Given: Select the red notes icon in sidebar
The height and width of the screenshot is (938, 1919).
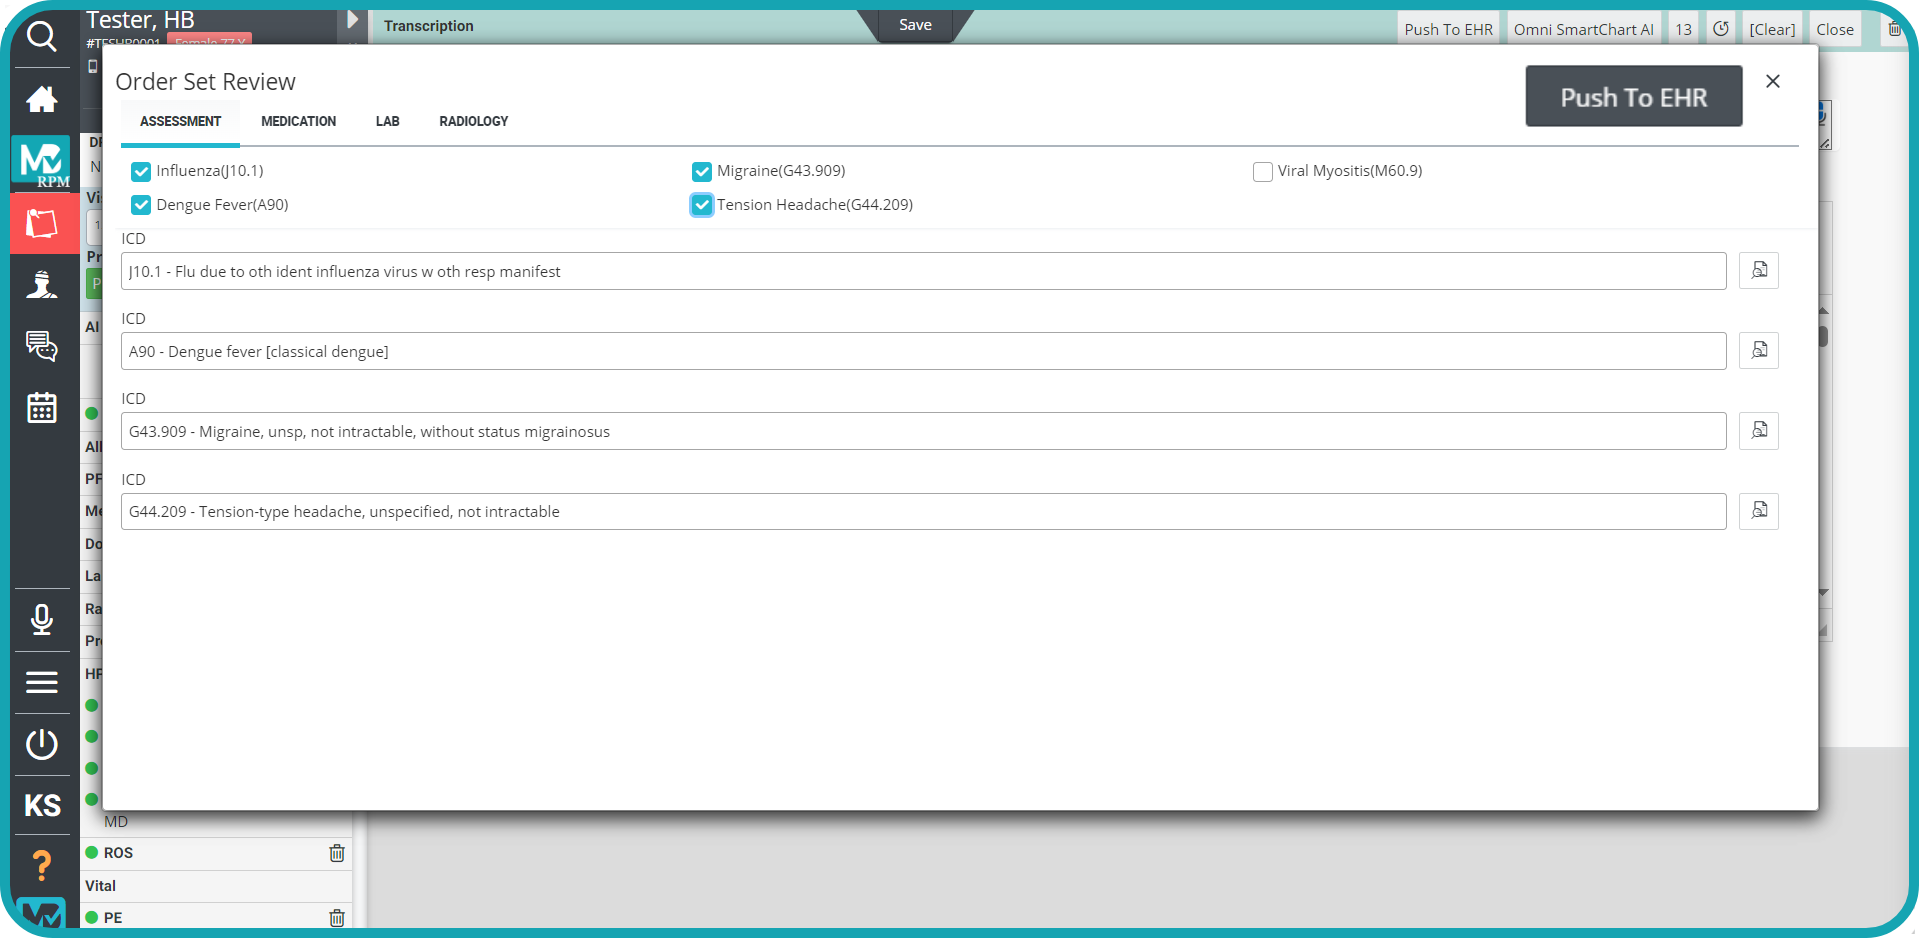Looking at the screenshot, I should click(41, 223).
